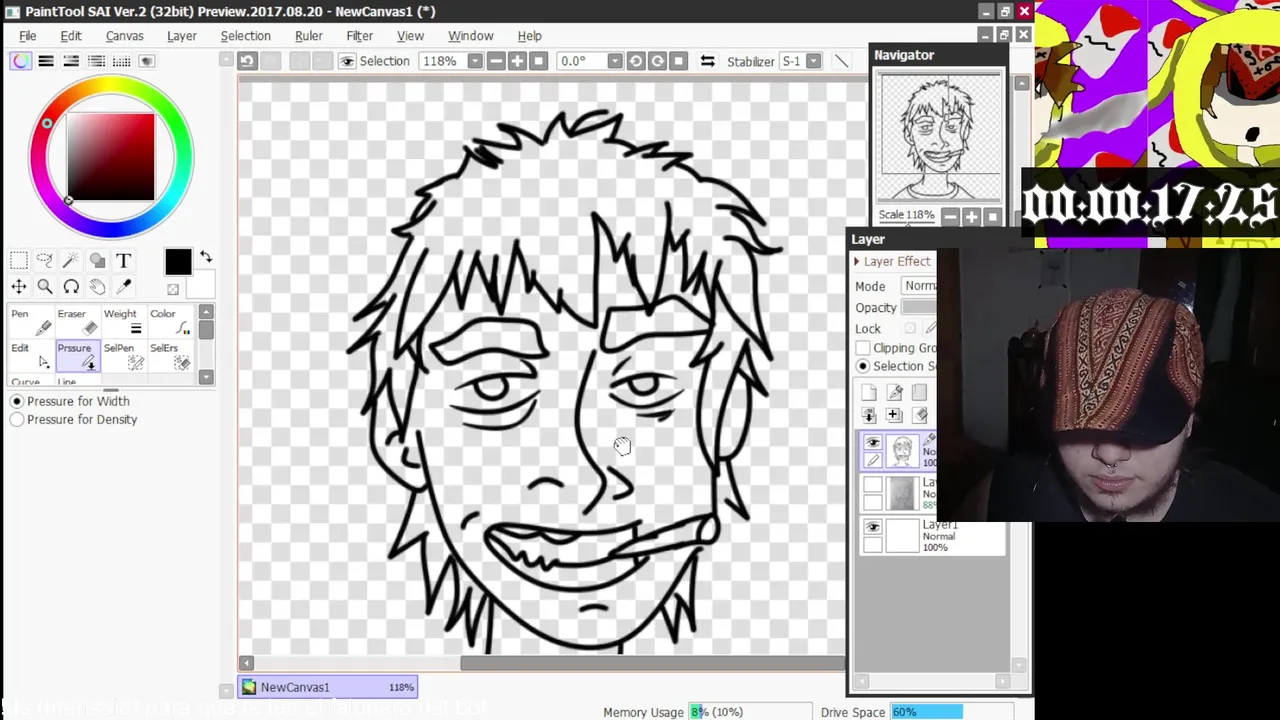
Task: Open the rotation angle dropdown
Action: [614, 61]
